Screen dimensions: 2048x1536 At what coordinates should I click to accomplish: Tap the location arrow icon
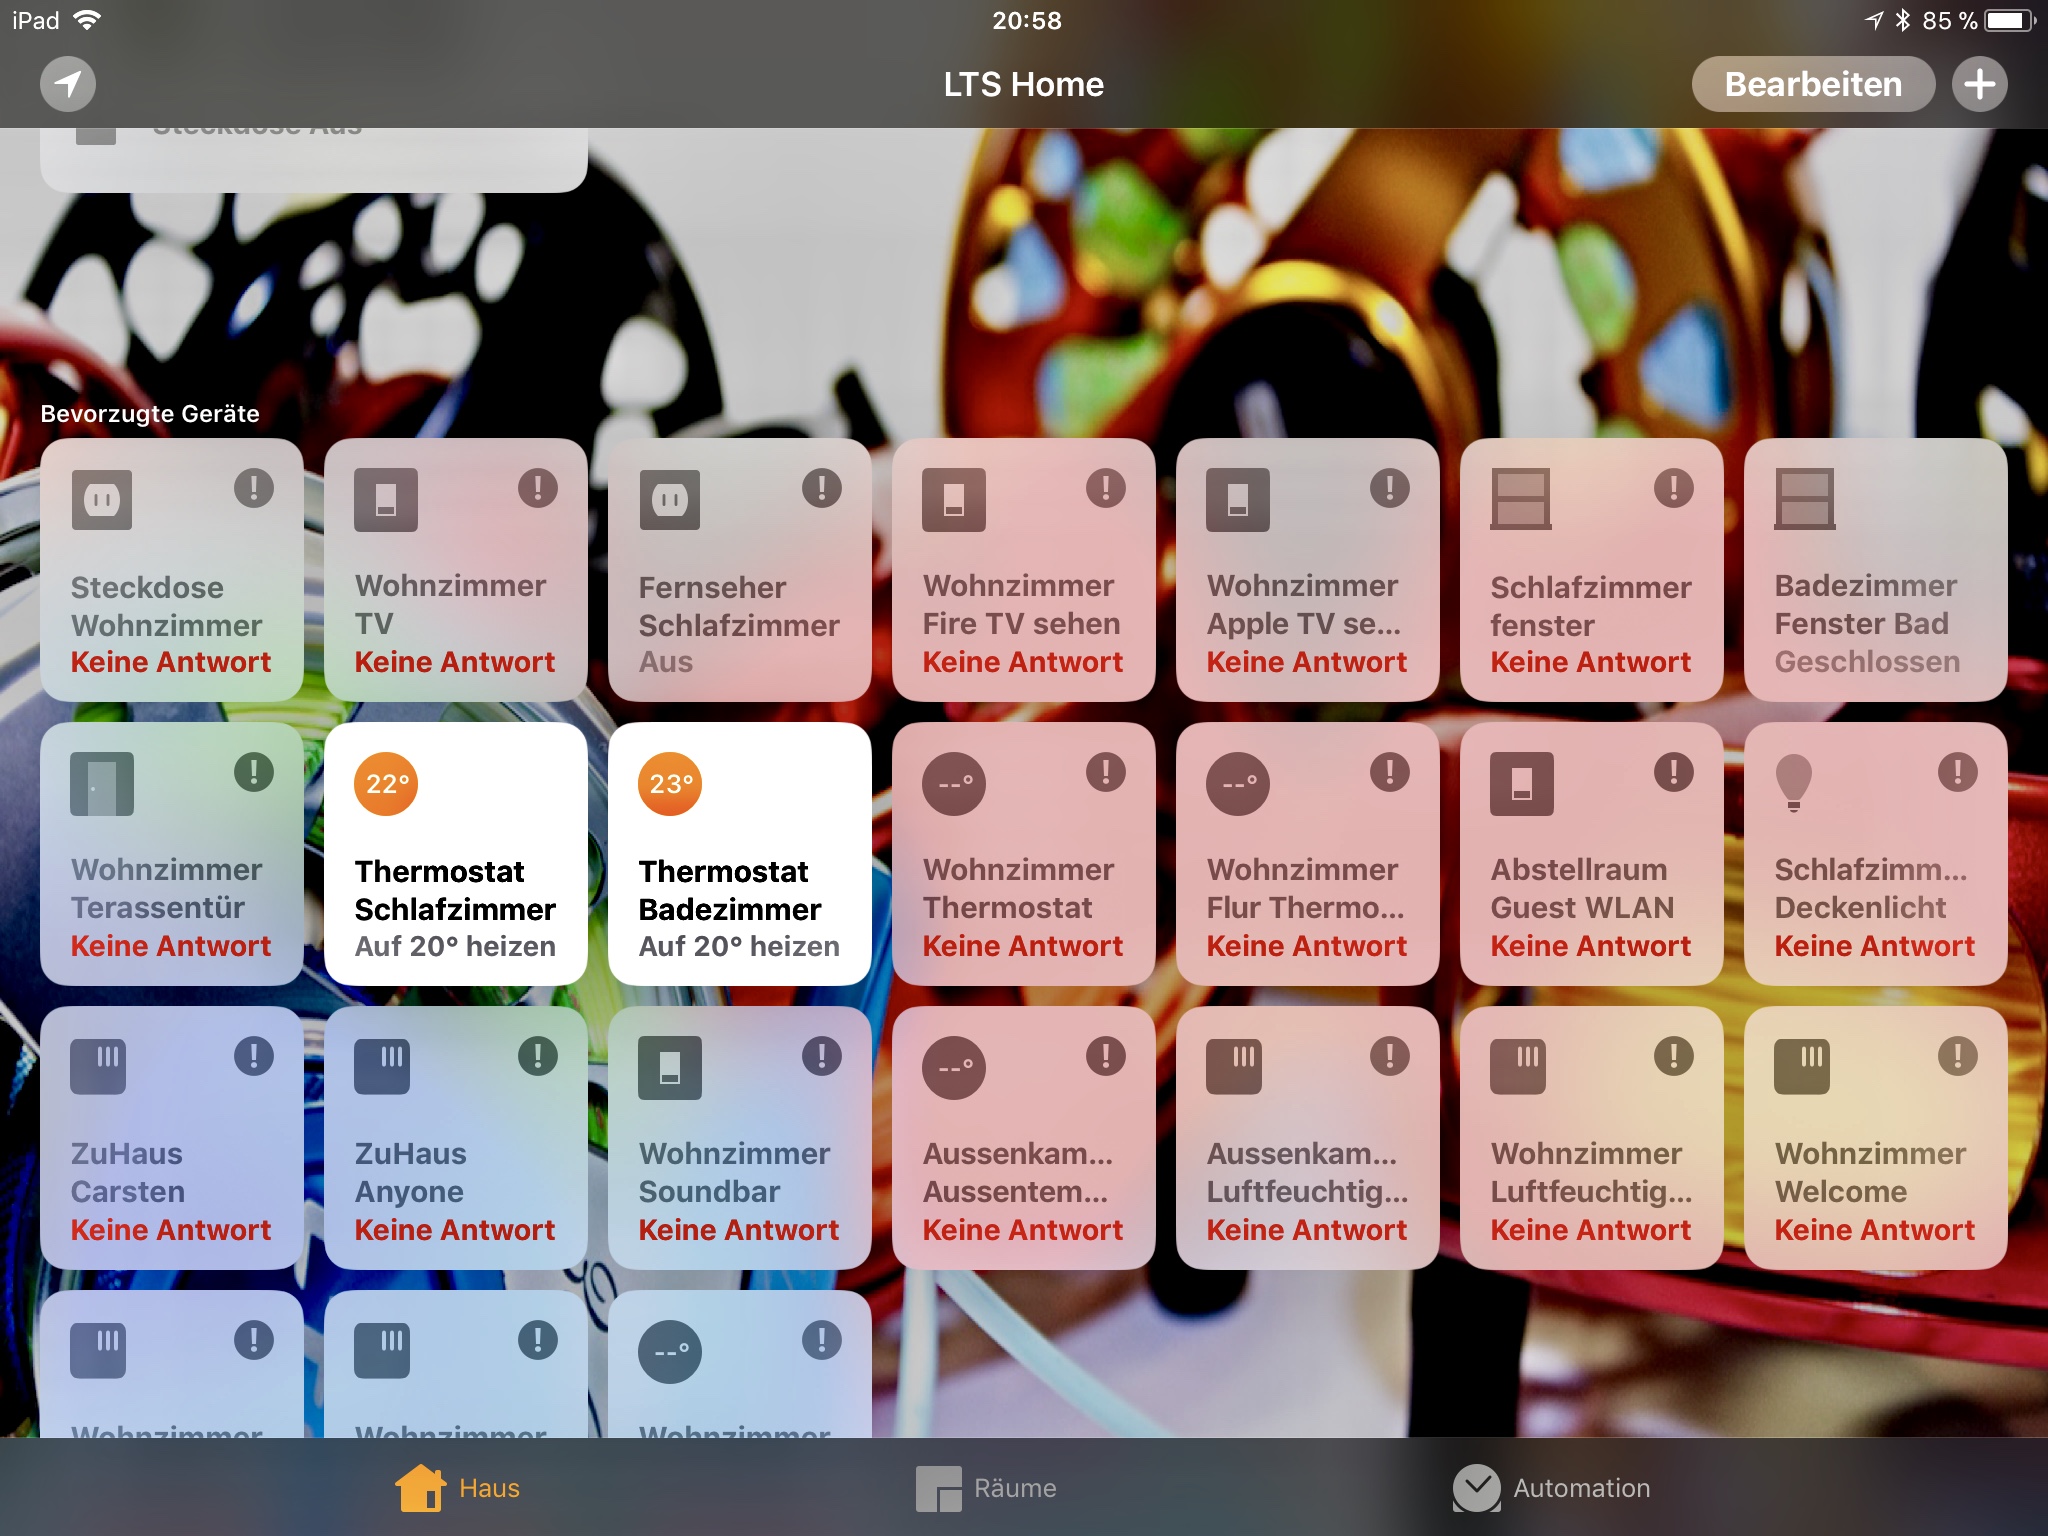click(x=68, y=84)
